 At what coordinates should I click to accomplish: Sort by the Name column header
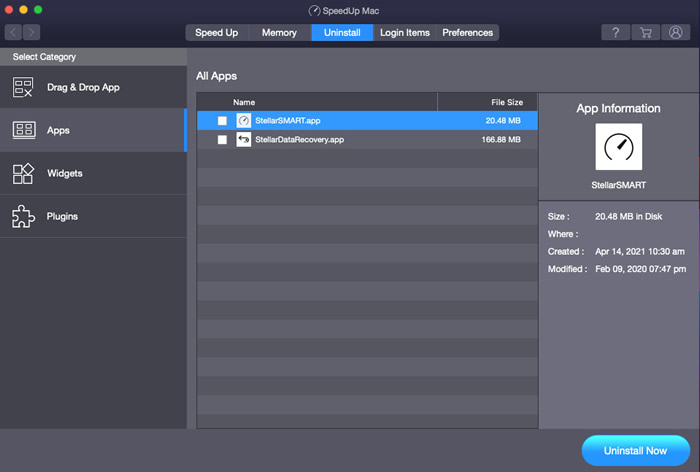click(244, 102)
